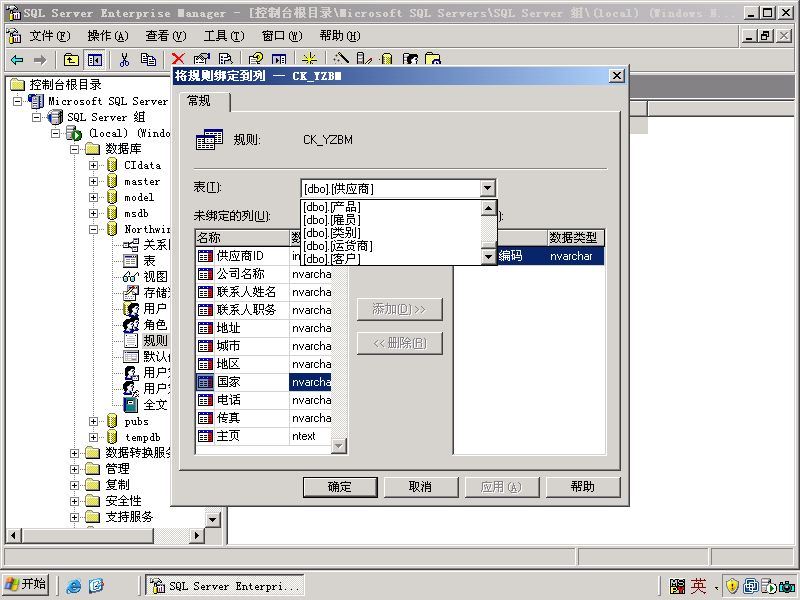
Task: Select the 角色 roles icon in tree
Action: coord(131,324)
